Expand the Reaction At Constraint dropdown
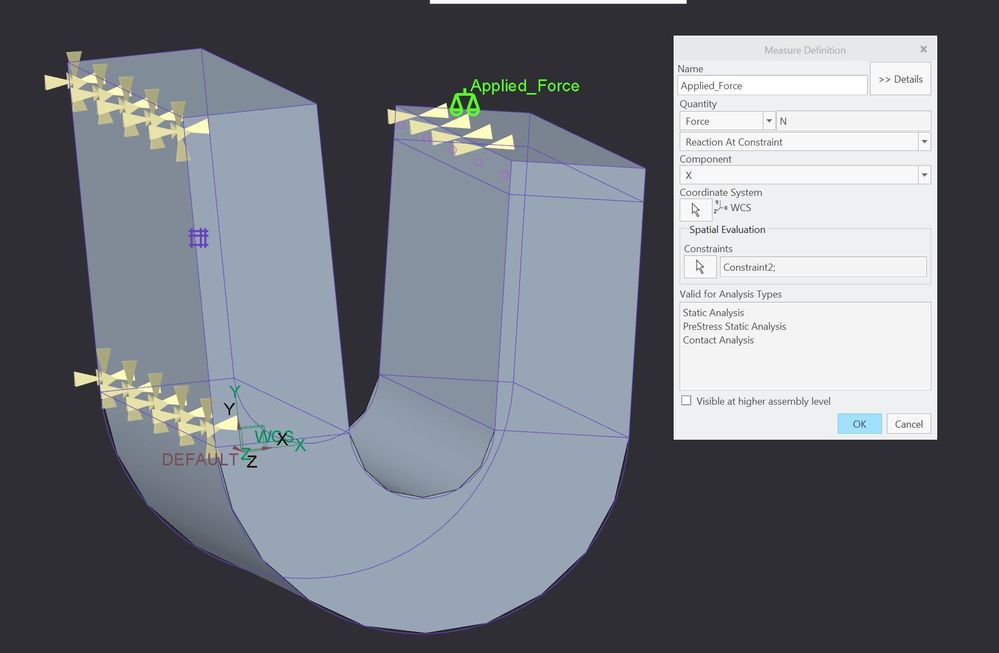Screen dimensions: 999x653 click(924, 142)
